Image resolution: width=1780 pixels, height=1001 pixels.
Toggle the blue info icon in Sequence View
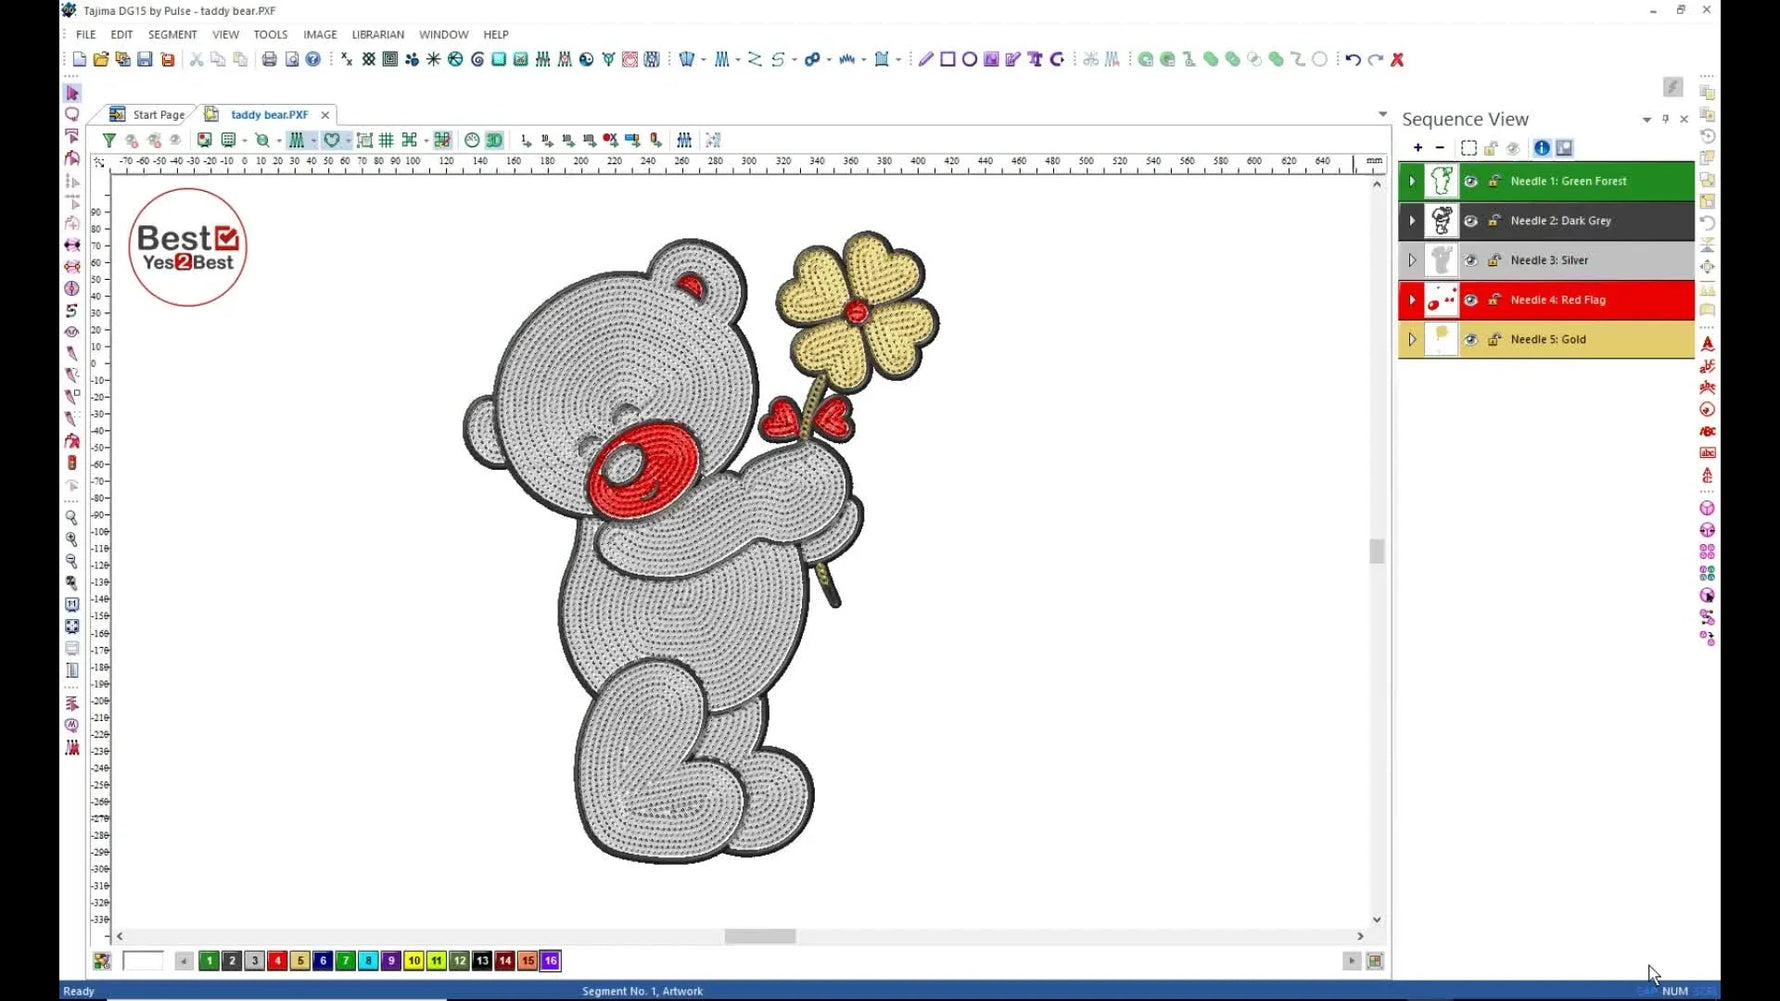tap(1542, 148)
